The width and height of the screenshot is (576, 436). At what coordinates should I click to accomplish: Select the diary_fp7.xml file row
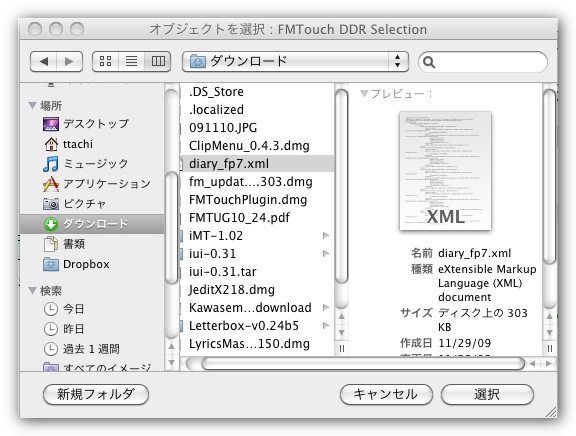coord(257,163)
